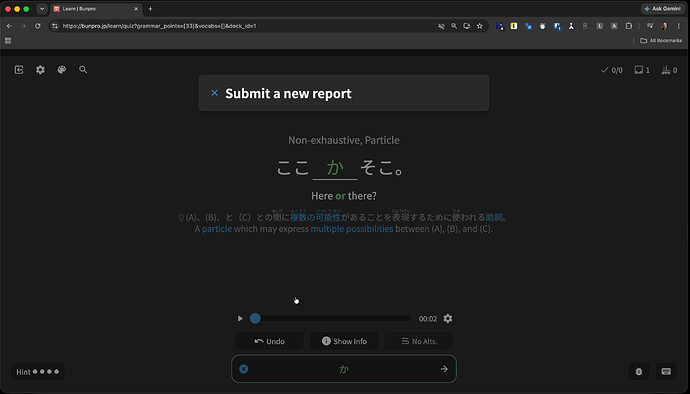Click the yellow extension icon
Screen dimensions: 690x394
(514, 26)
